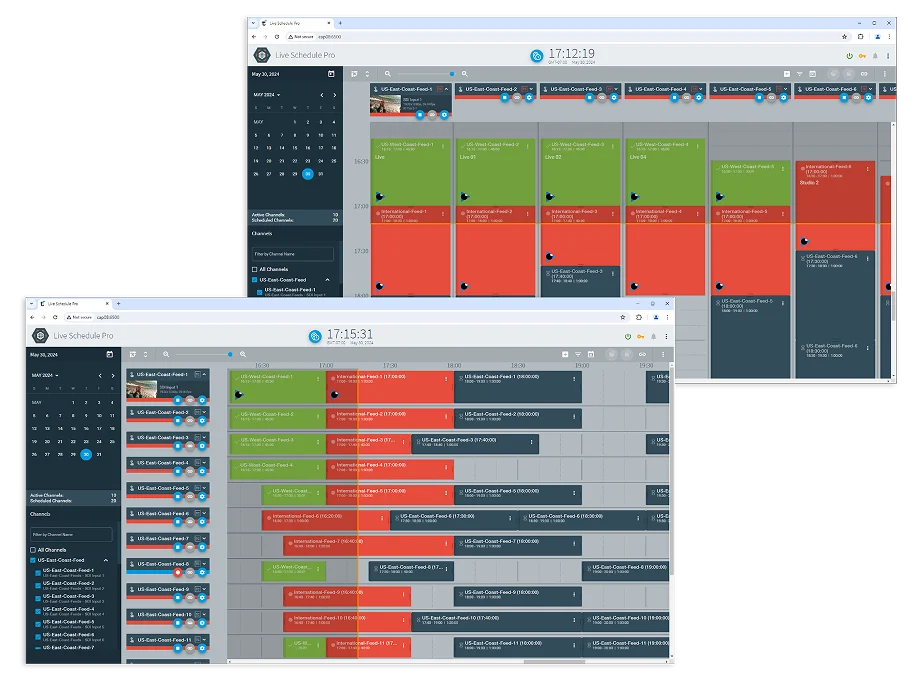Adjust zoom slider handle in front window toolbar
This screenshot has height=698, width=924.
click(x=230, y=354)
